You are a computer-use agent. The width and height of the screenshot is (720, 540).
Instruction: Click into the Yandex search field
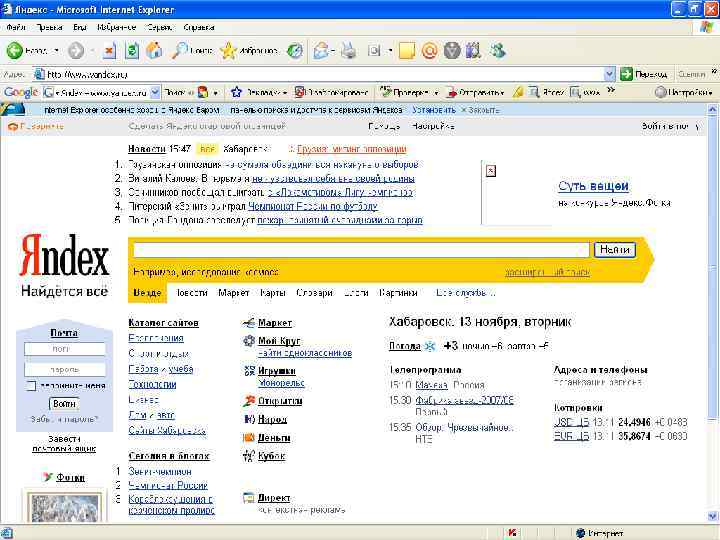[361, 250]
